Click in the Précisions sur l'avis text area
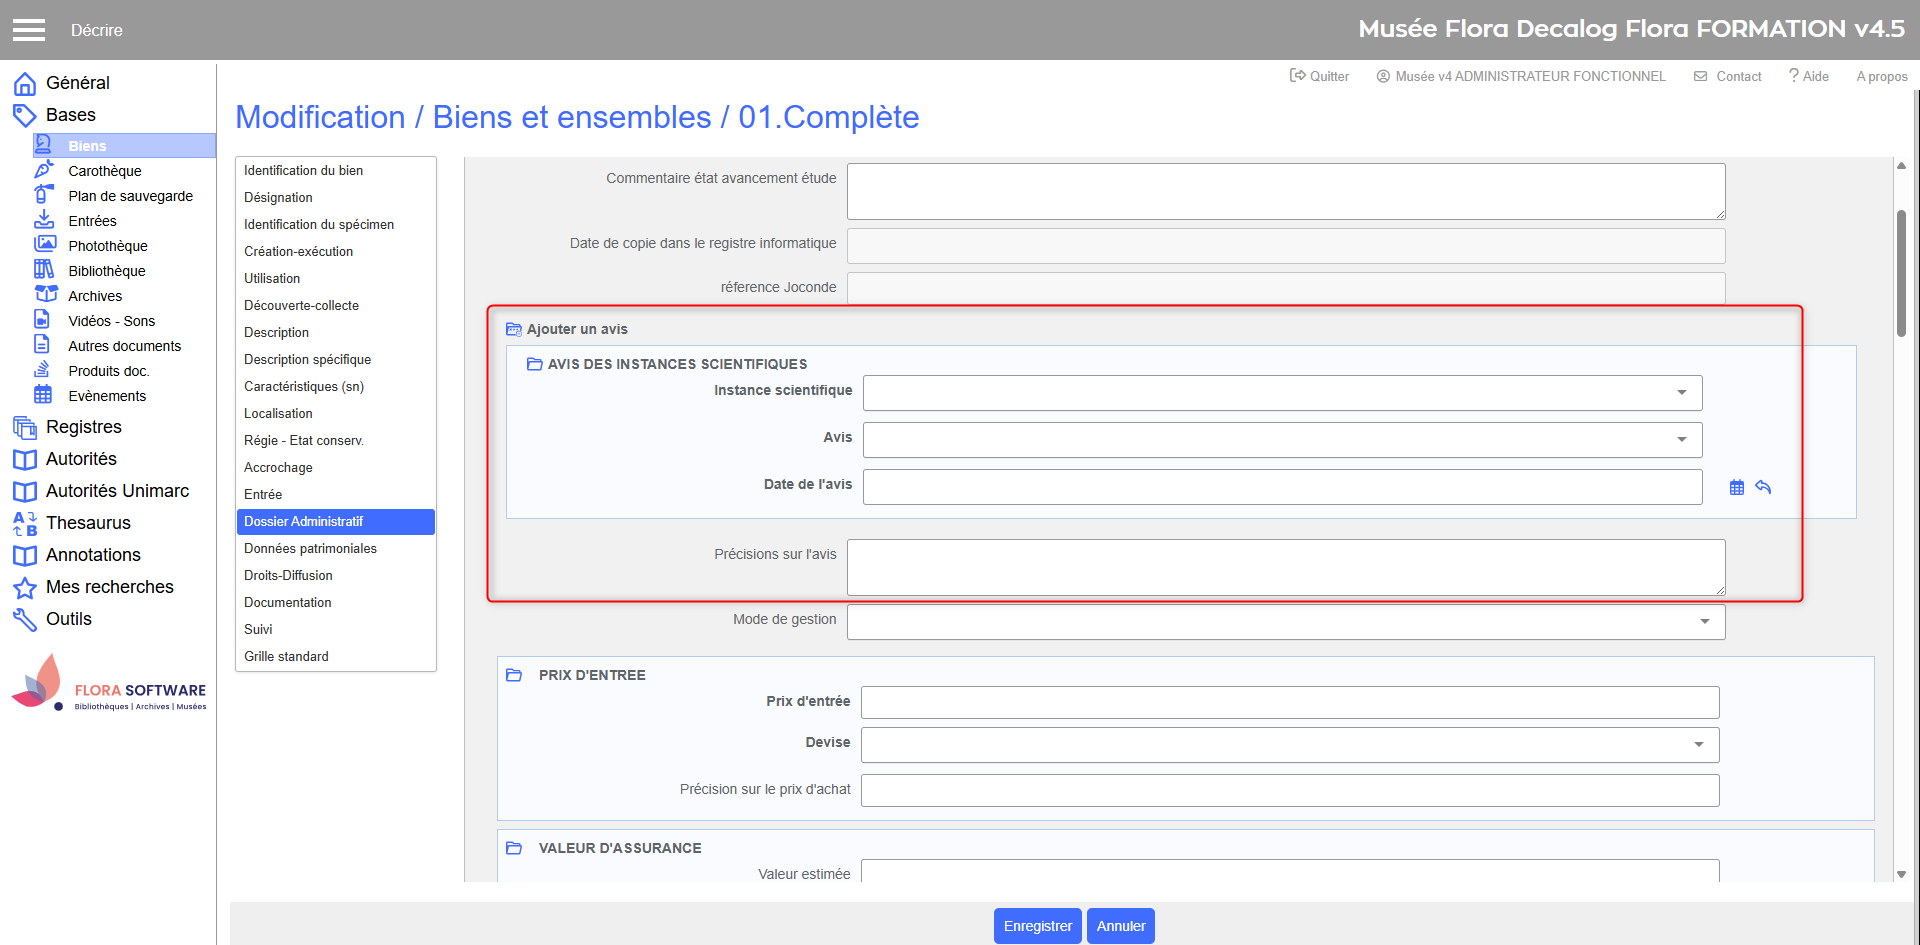1920x945 pixels. 1285,567
